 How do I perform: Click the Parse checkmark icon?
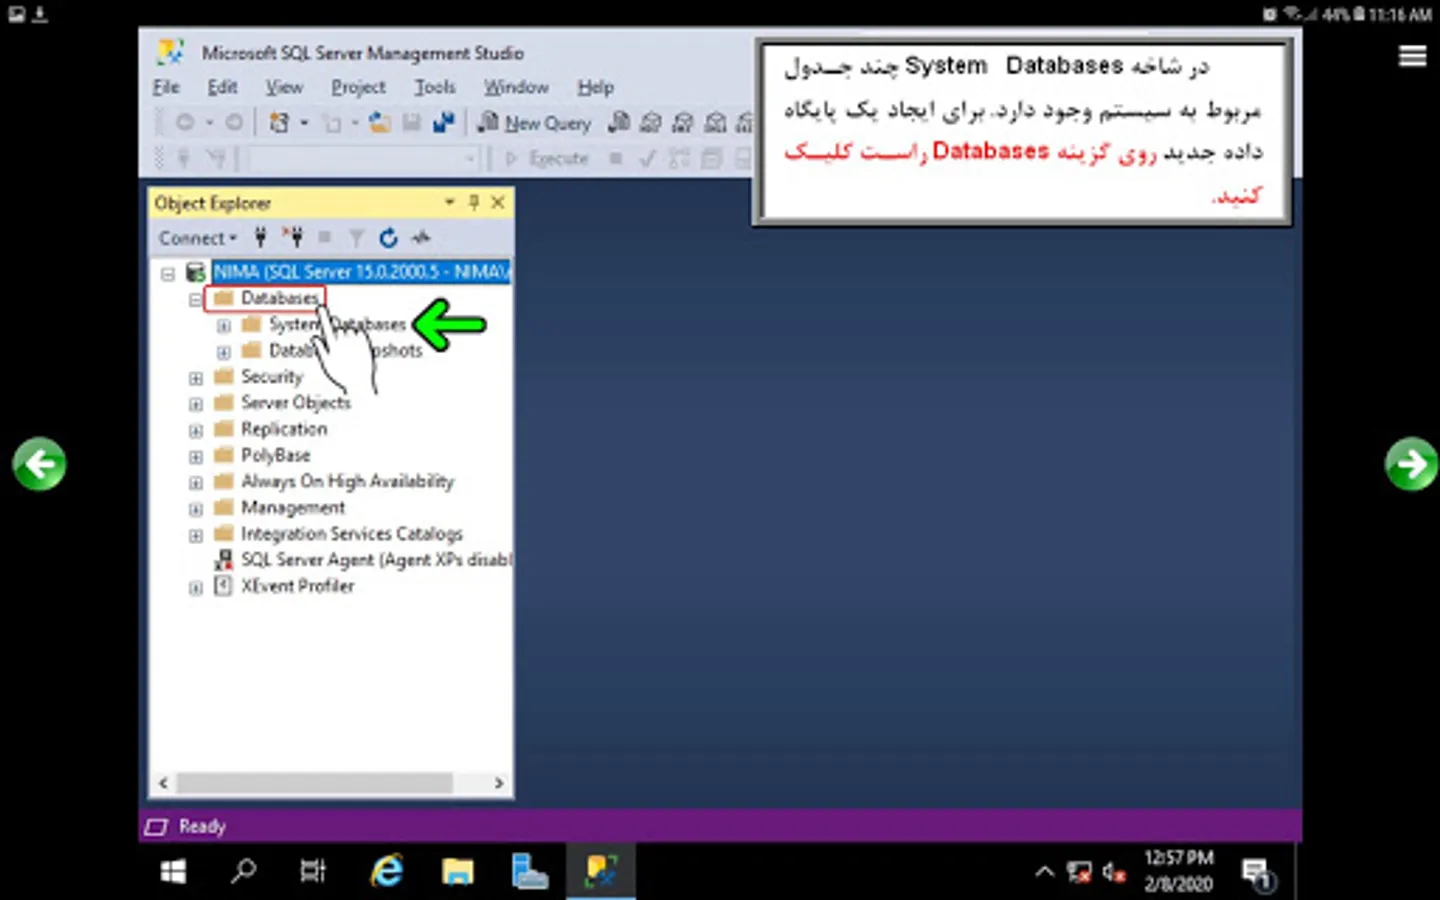click(647, 158)
